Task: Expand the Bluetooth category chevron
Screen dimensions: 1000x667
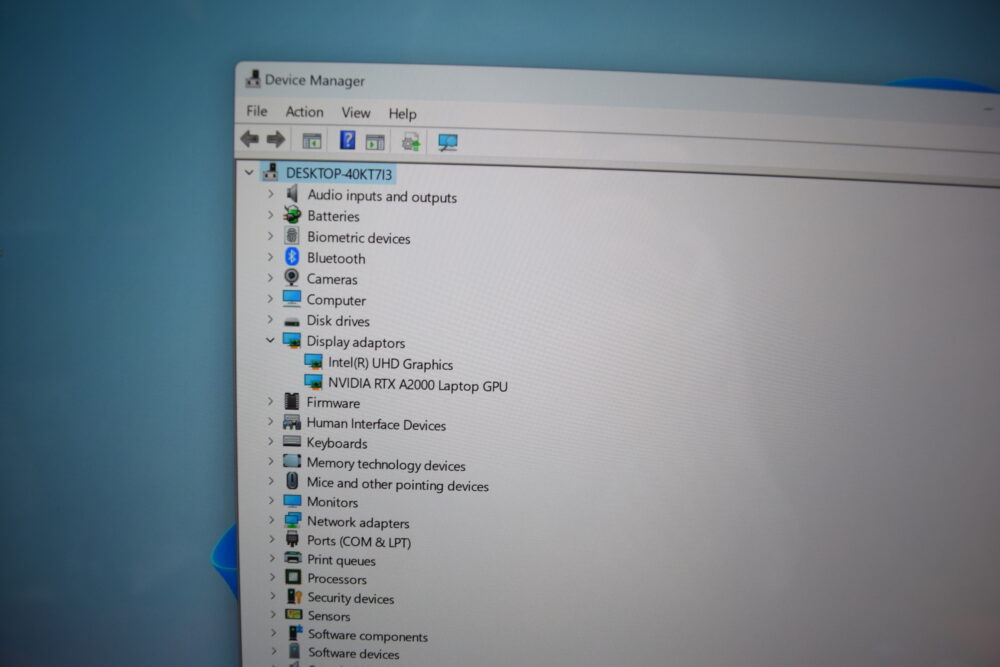Action: pos(270,257)
